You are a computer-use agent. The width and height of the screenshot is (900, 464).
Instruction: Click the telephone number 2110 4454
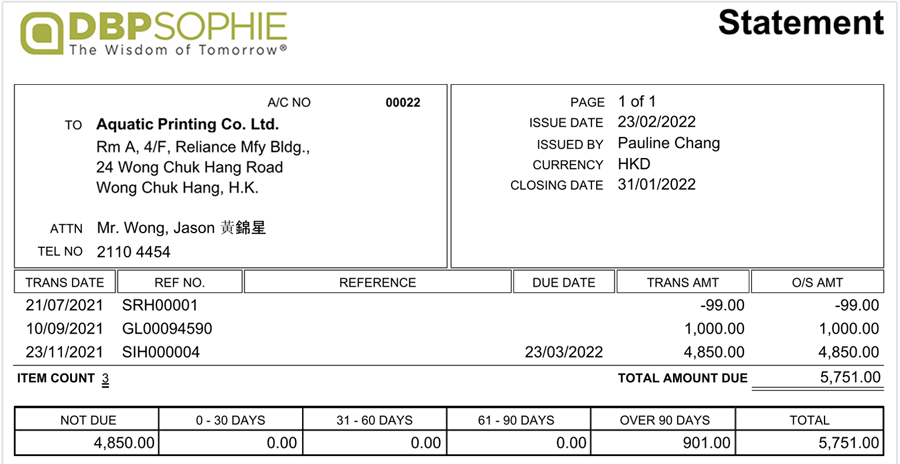coord(133,252)
